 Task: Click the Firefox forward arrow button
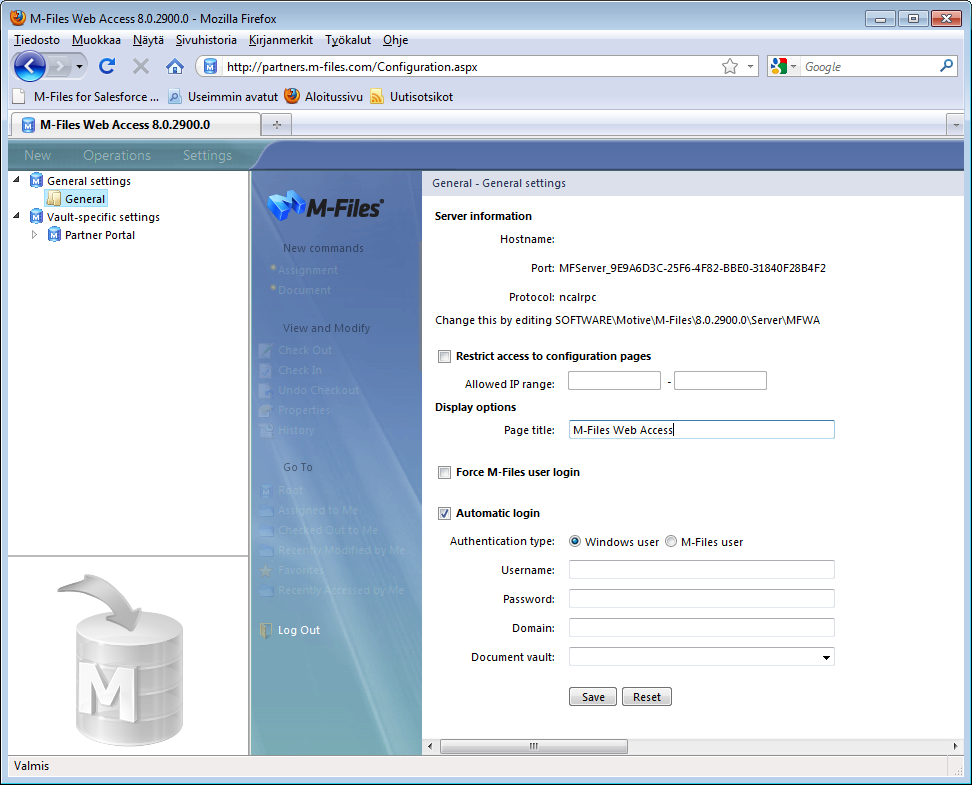pos(60,66)
